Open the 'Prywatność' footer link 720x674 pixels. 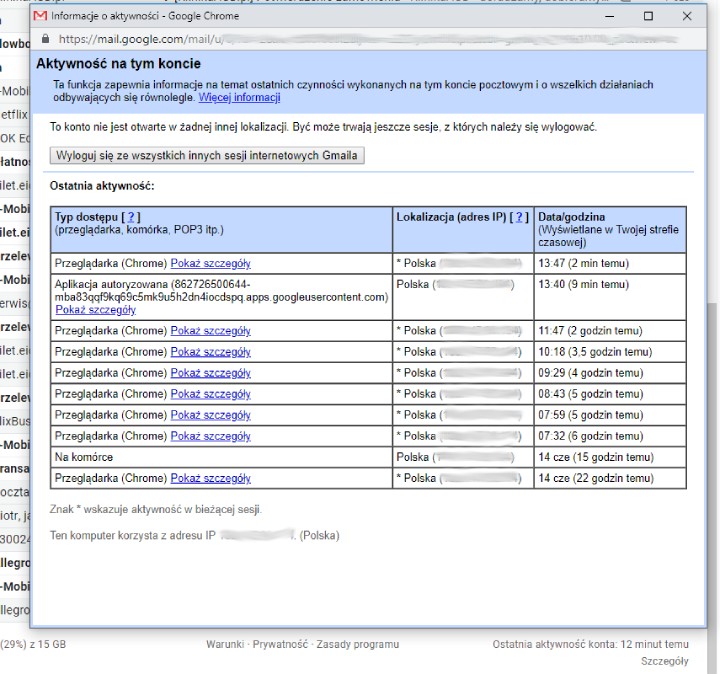pyautogui.click(x=281, y=645)
